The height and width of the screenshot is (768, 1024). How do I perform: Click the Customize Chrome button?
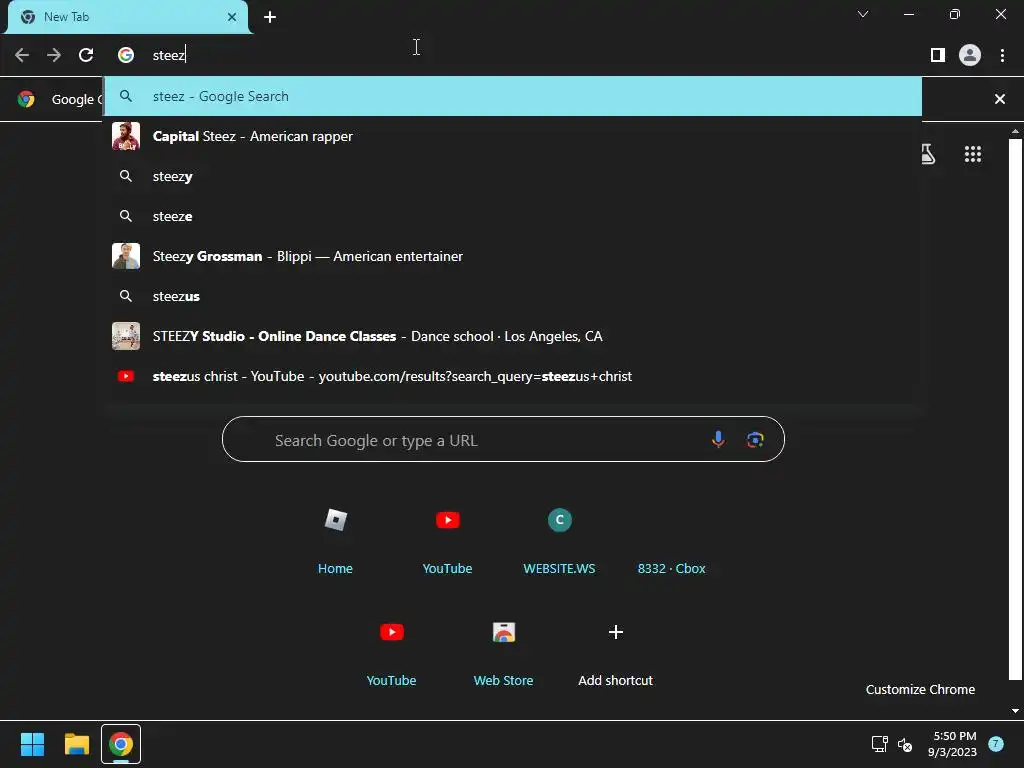[920, 690]
